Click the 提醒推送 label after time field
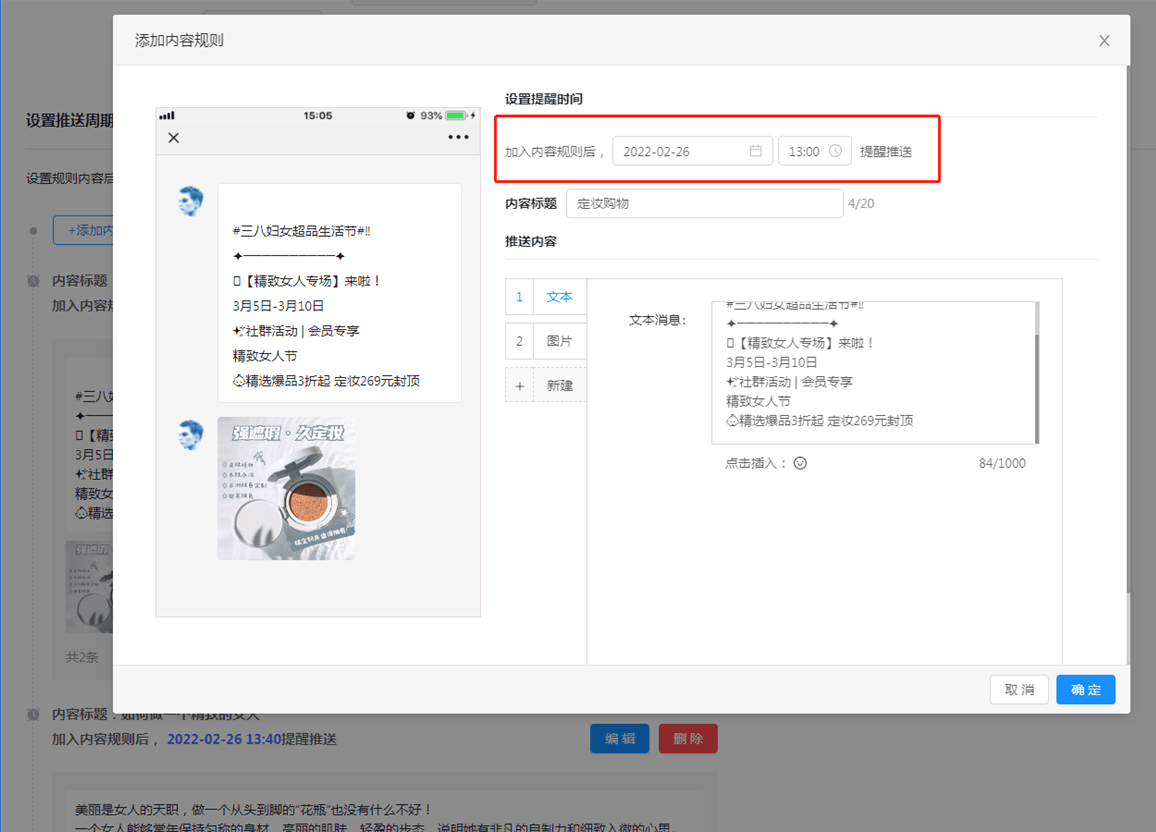This screenshot has height=832, width=1156. click(x=885, y=152)
